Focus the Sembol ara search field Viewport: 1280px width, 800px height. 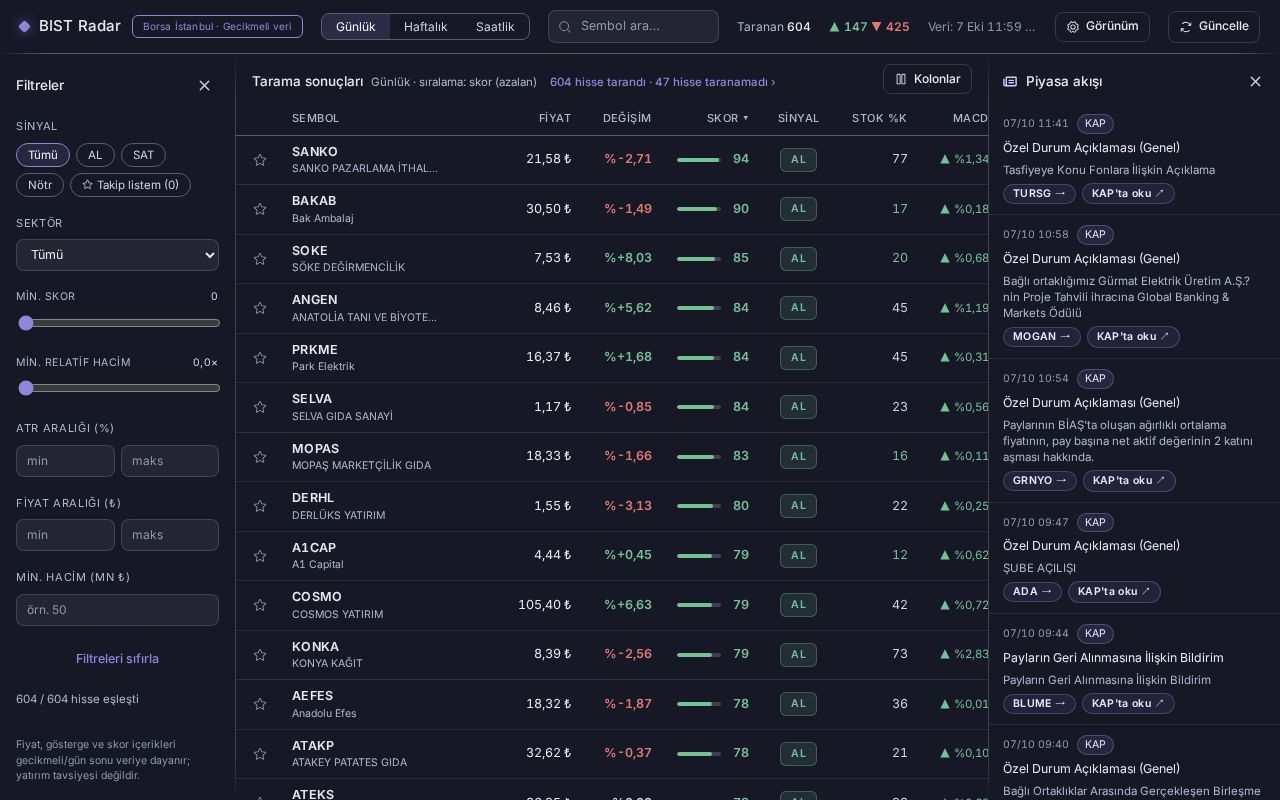(x=633, y=27)
